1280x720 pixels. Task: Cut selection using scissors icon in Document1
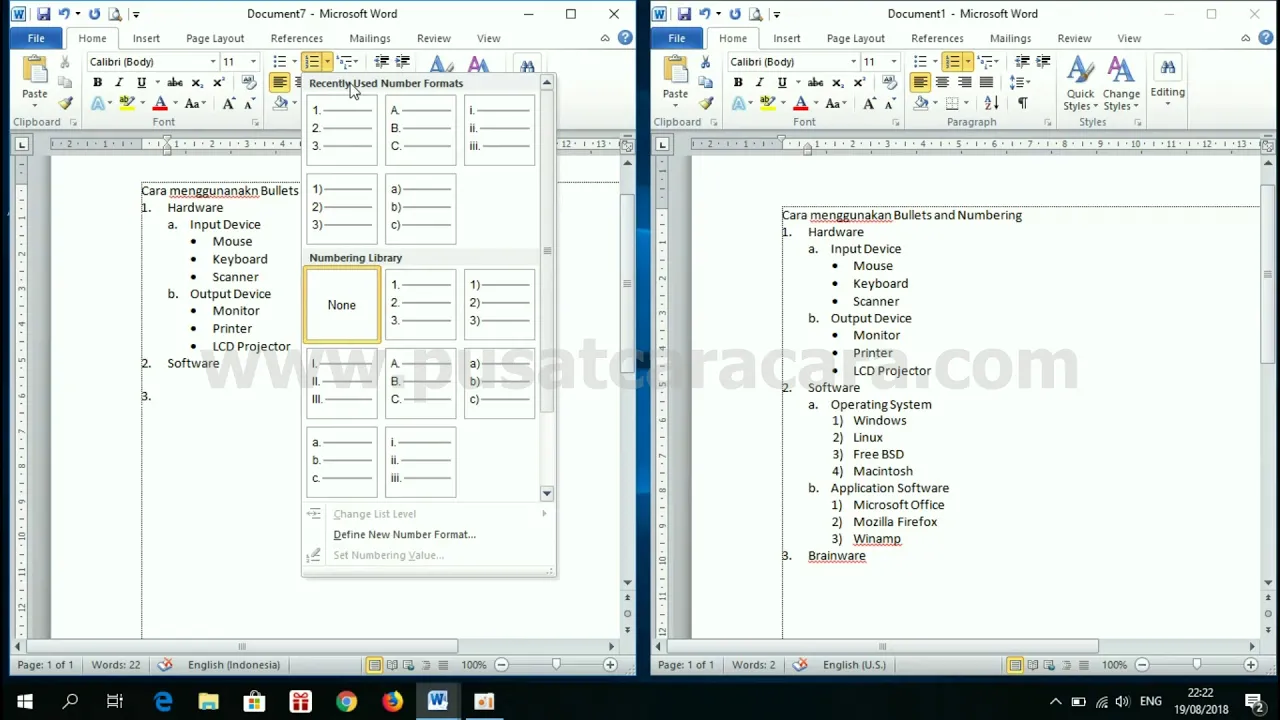(705, 63)
